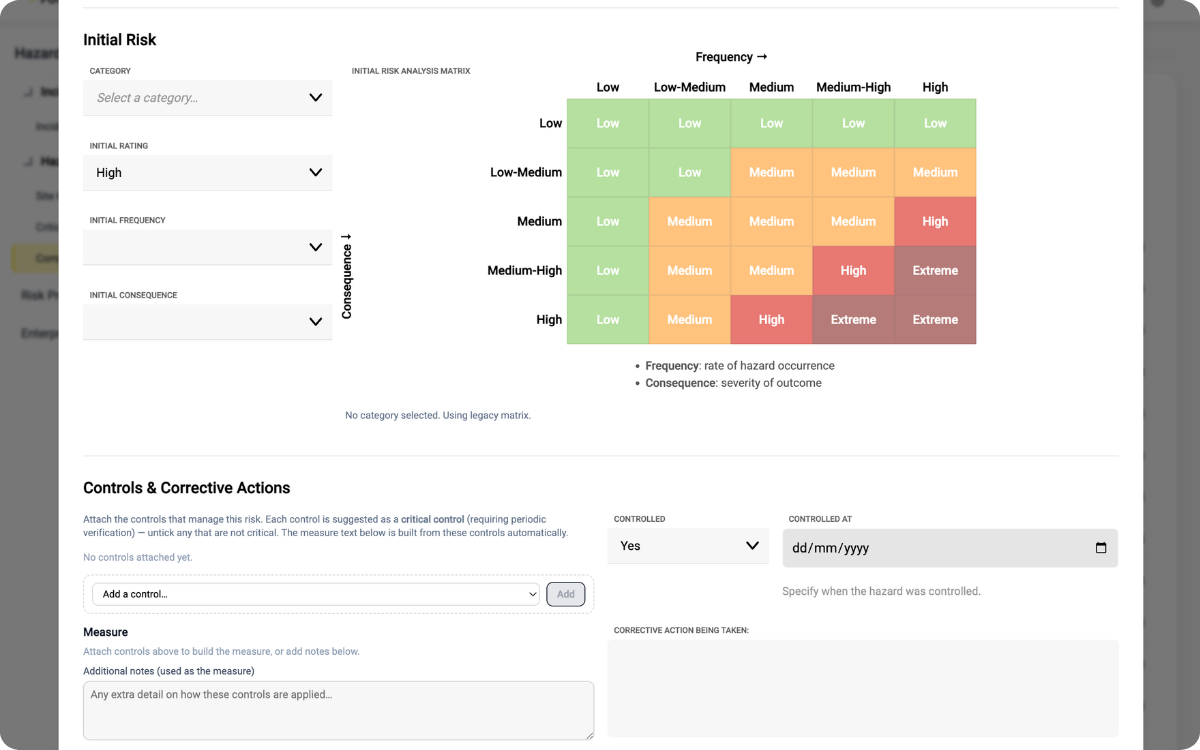Click the Add button next to control select
Viewport: 1200px width, 750px height.
(x=566, y=594)
